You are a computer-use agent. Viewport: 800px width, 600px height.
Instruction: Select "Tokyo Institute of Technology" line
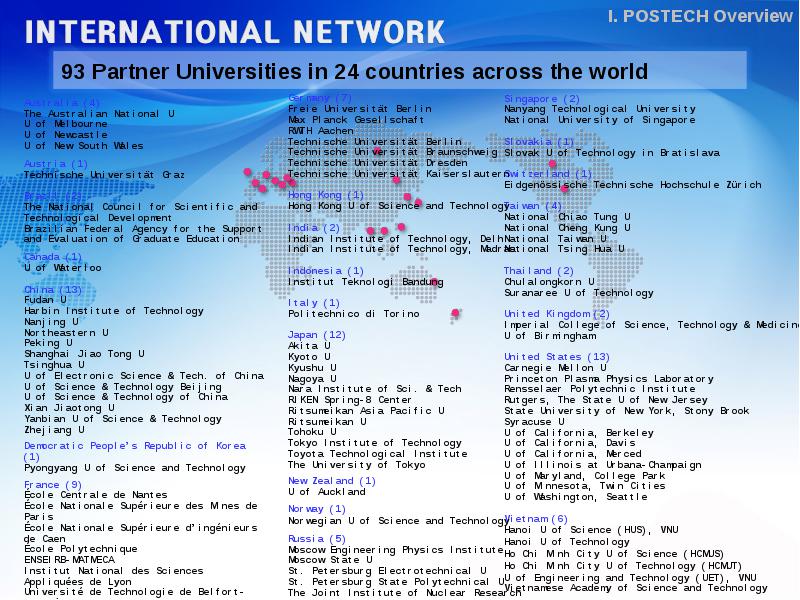(374, 443)
